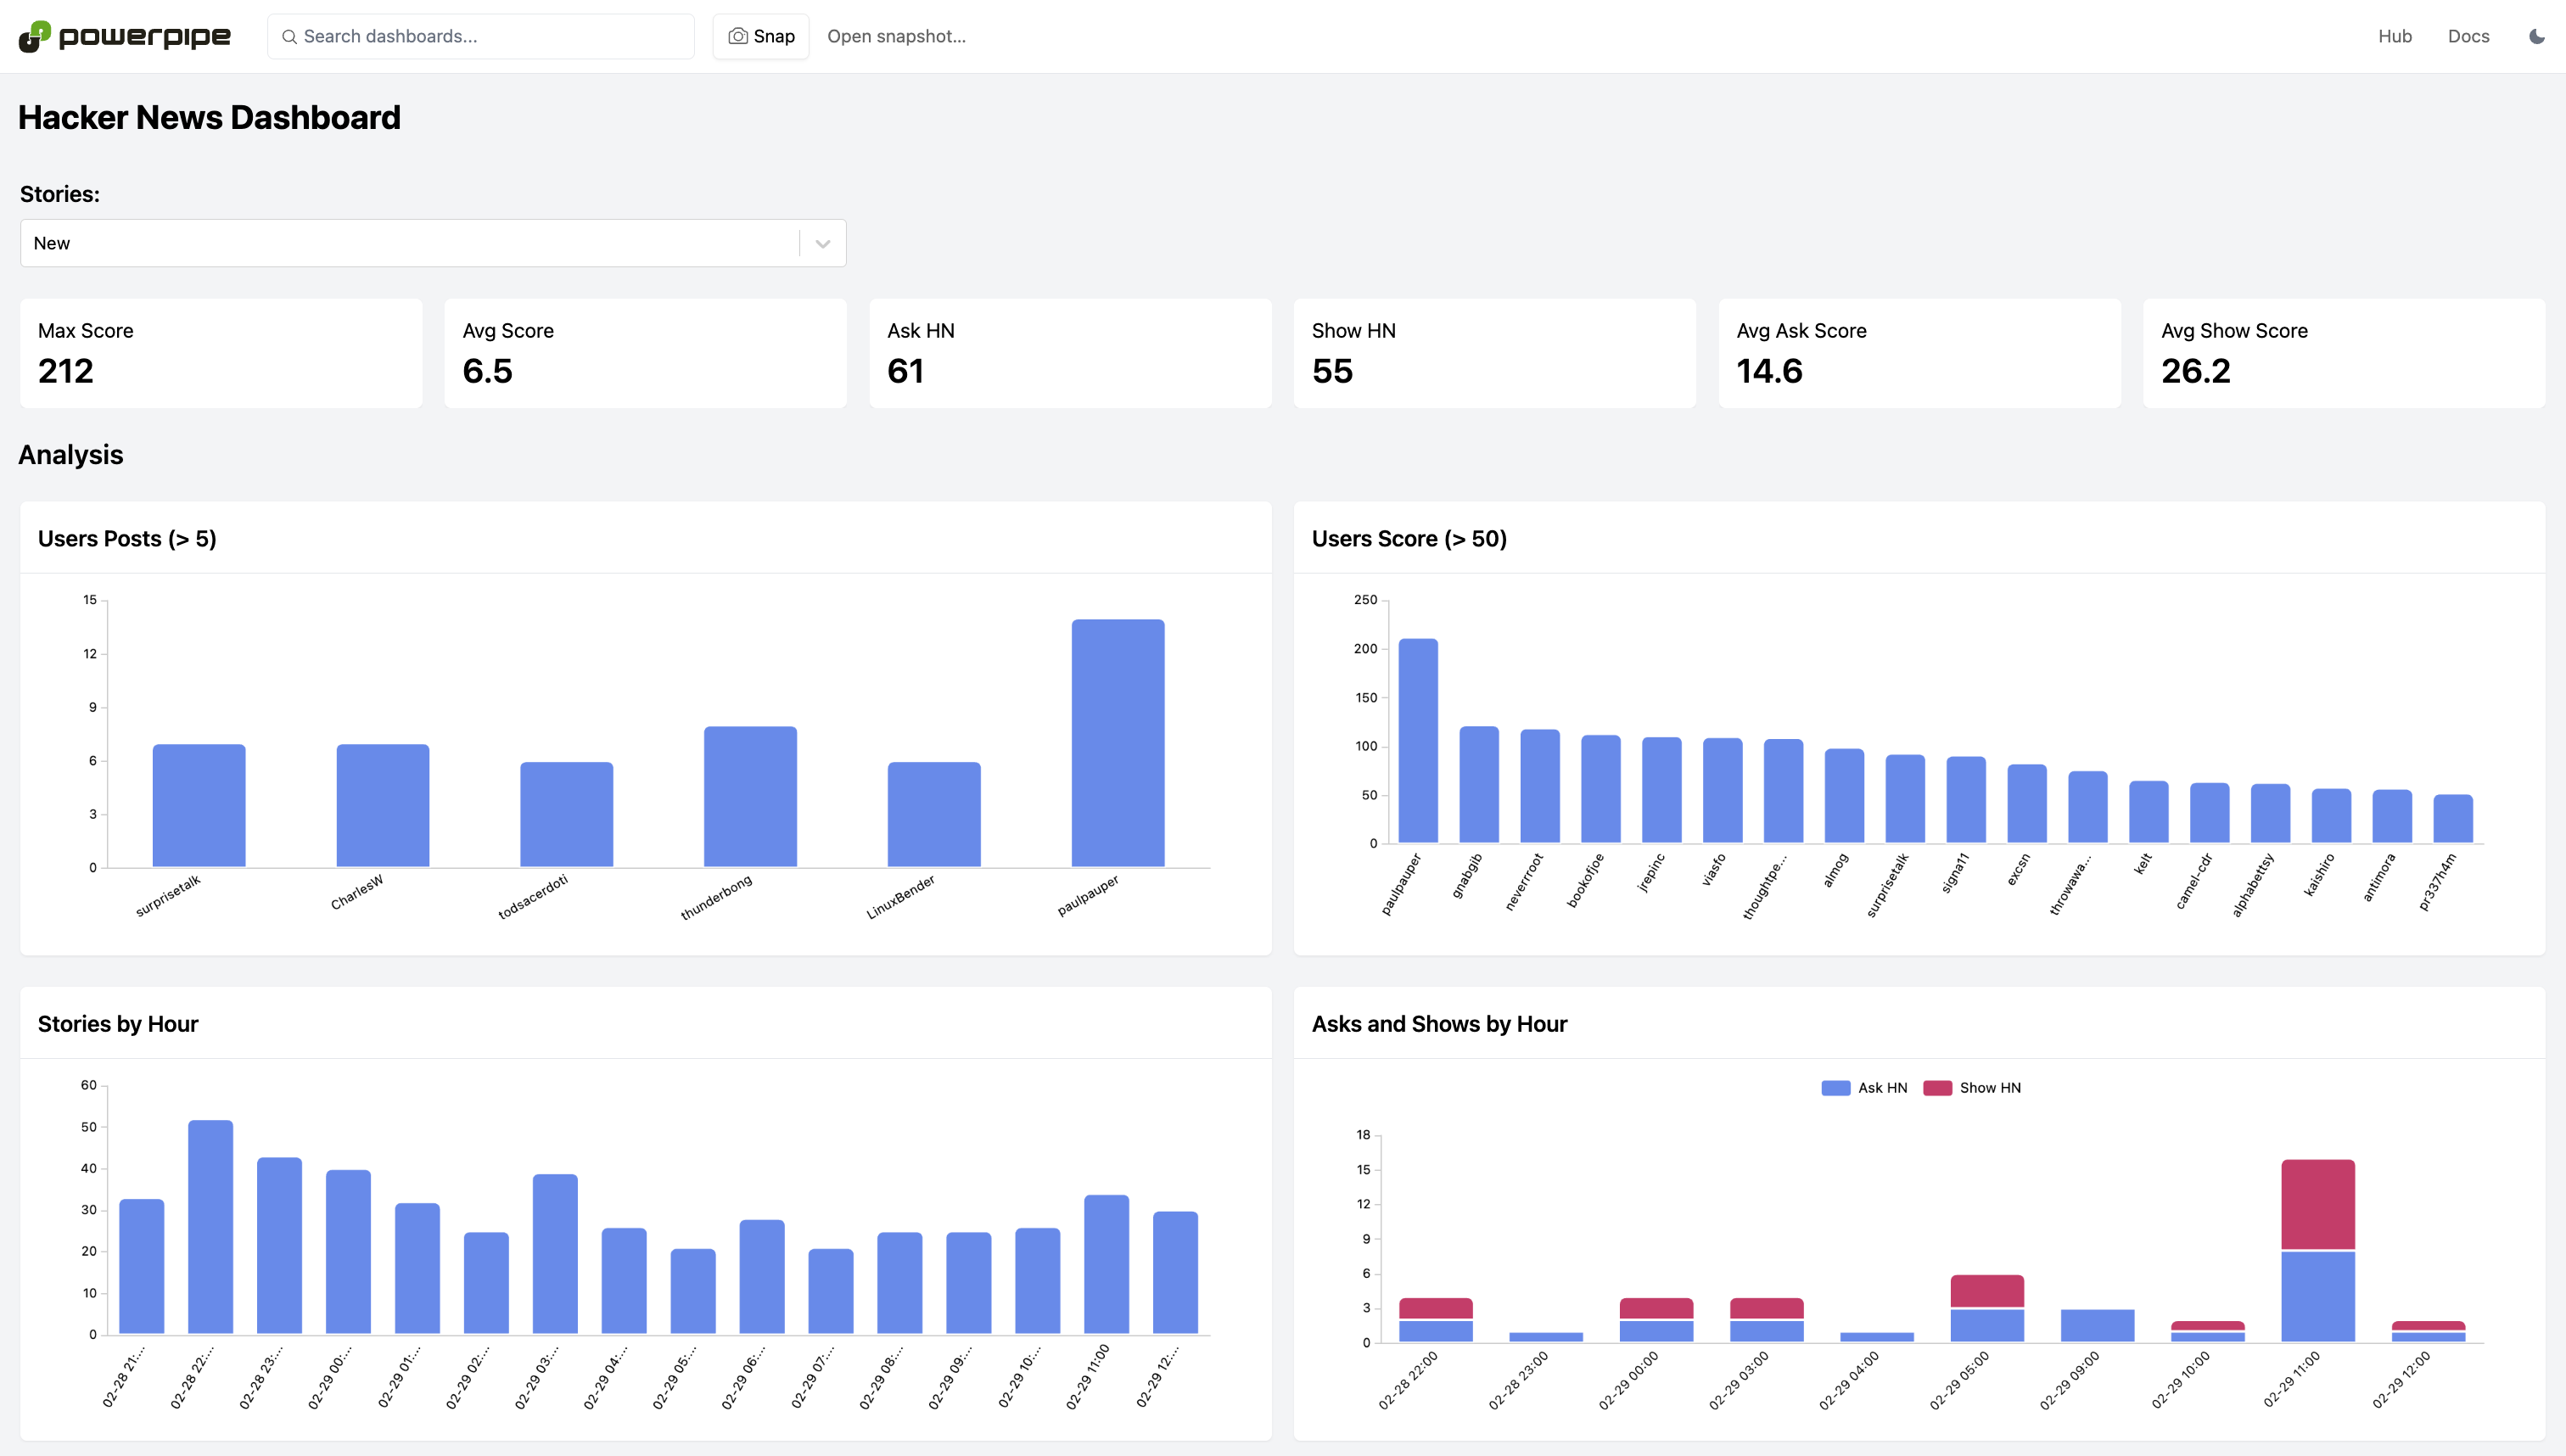Click the Avg Show Score card
The image size is (2566, 1456).
2343,352
